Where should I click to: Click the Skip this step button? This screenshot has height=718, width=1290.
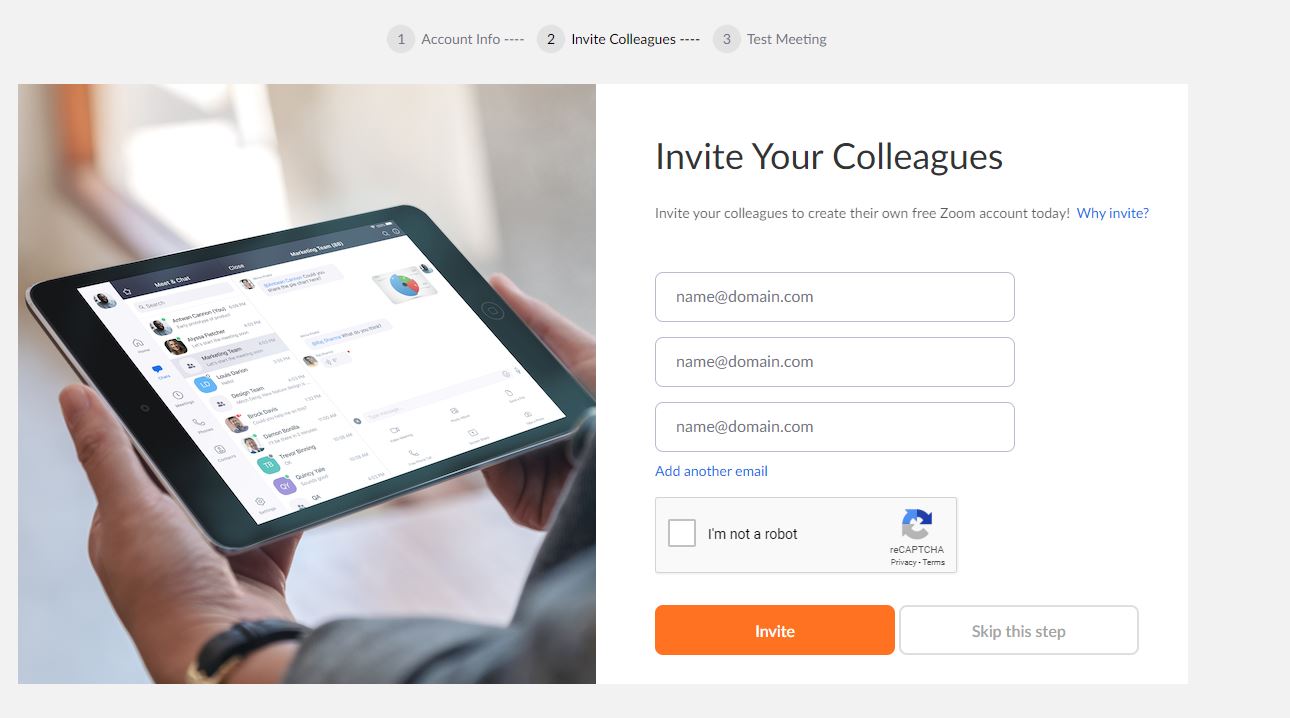[x=1019, y=630]
